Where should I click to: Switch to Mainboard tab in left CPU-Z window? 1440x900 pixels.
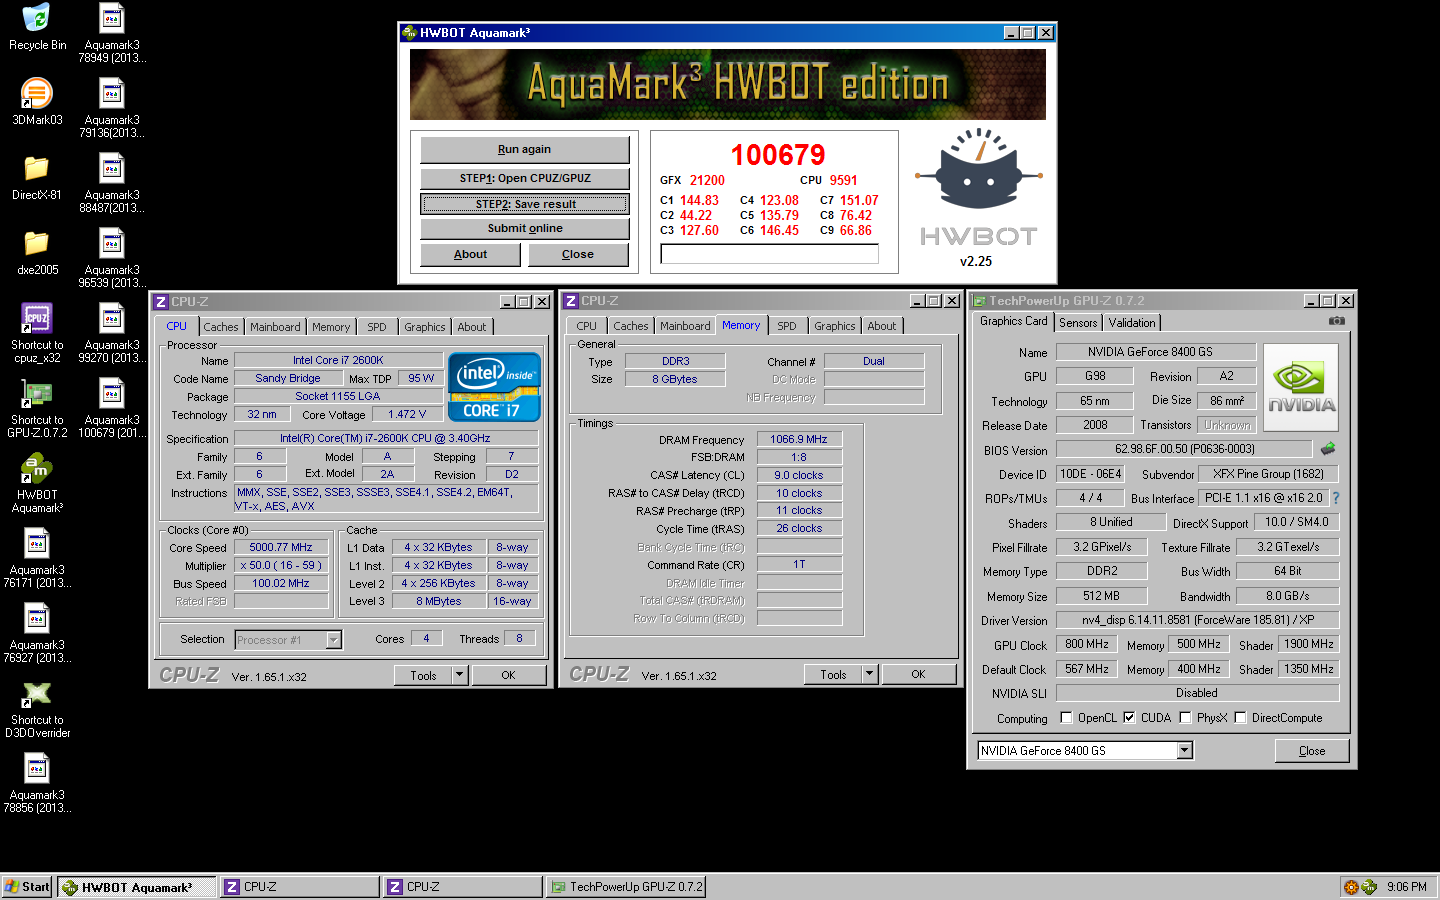click(275, 327)
